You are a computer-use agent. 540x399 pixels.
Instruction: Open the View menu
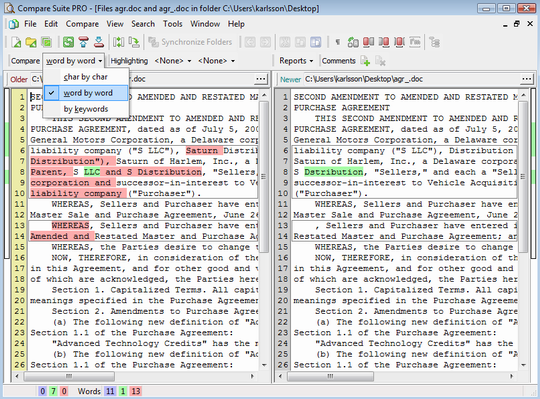click(115, 24)
